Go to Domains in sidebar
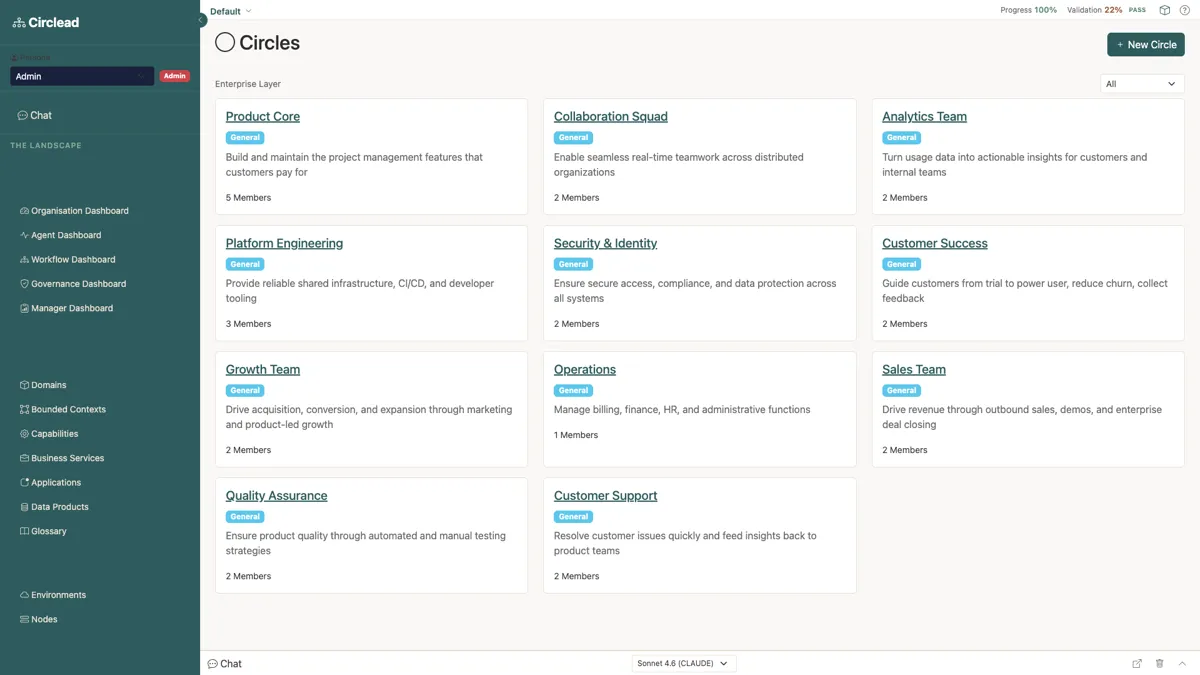The width and height of the screenshot is (1200, 675). tap(43, 385)
